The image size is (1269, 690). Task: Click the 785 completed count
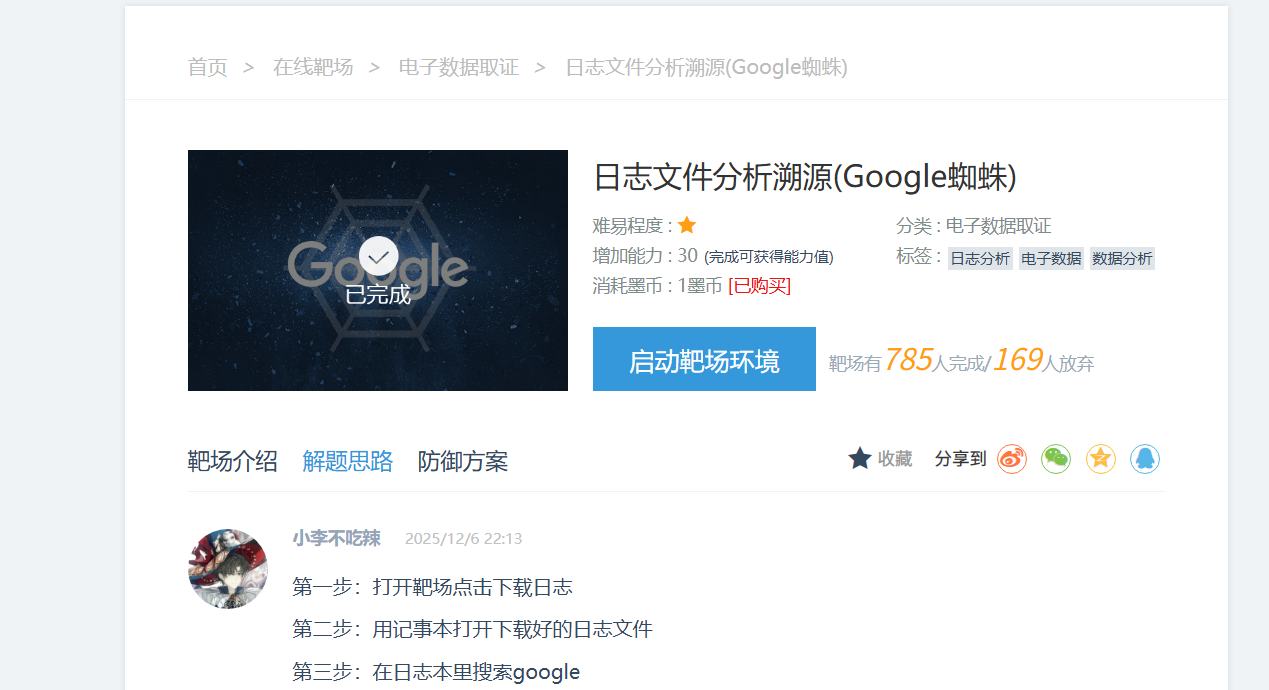click(x=909, y=359)
